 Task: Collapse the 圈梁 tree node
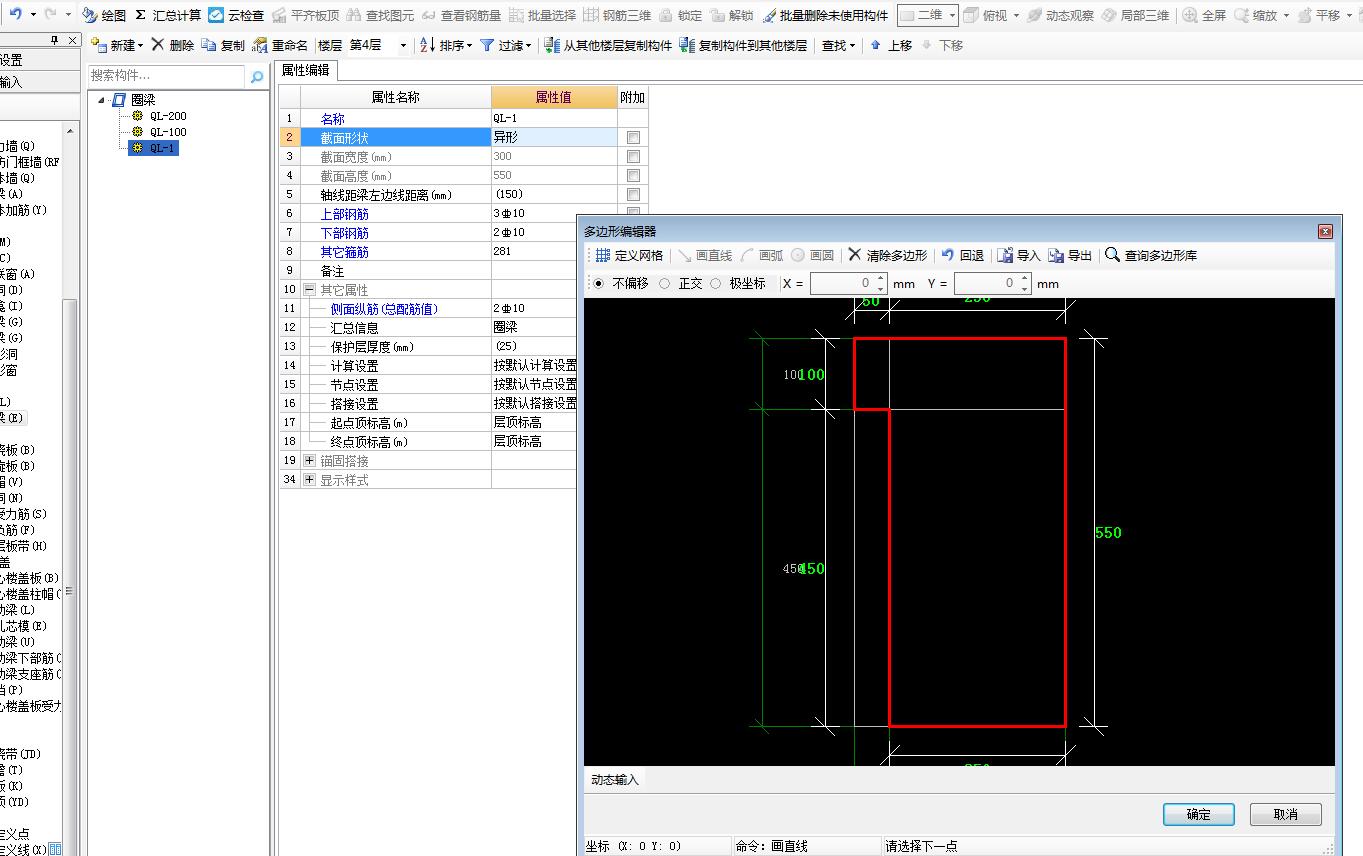(x=101, y=100)
